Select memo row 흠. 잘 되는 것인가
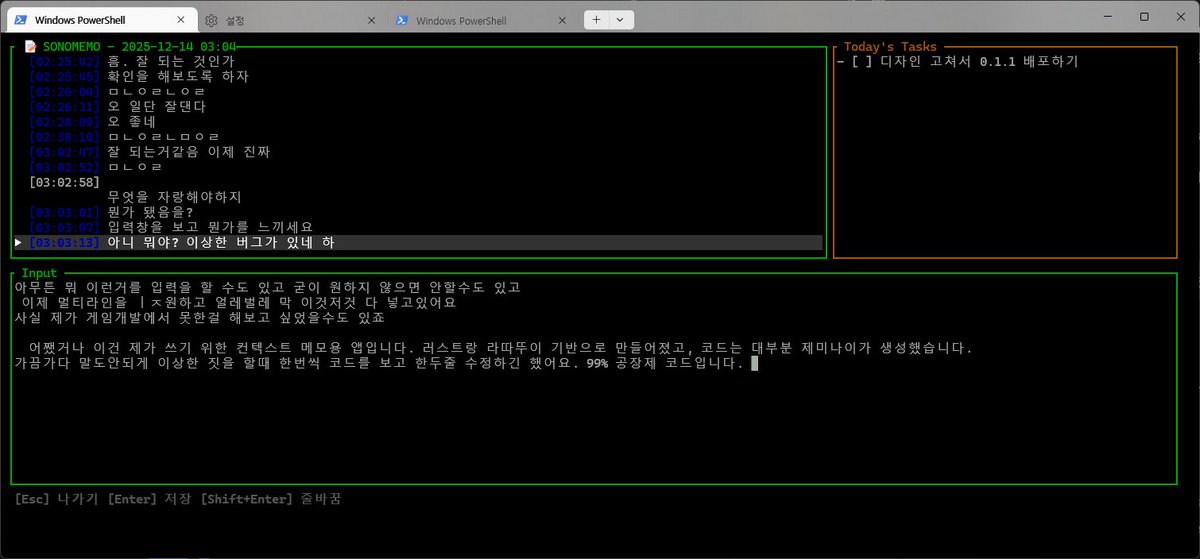The width and height of the screenshot is (1200, 559). [x=419, y=61]
